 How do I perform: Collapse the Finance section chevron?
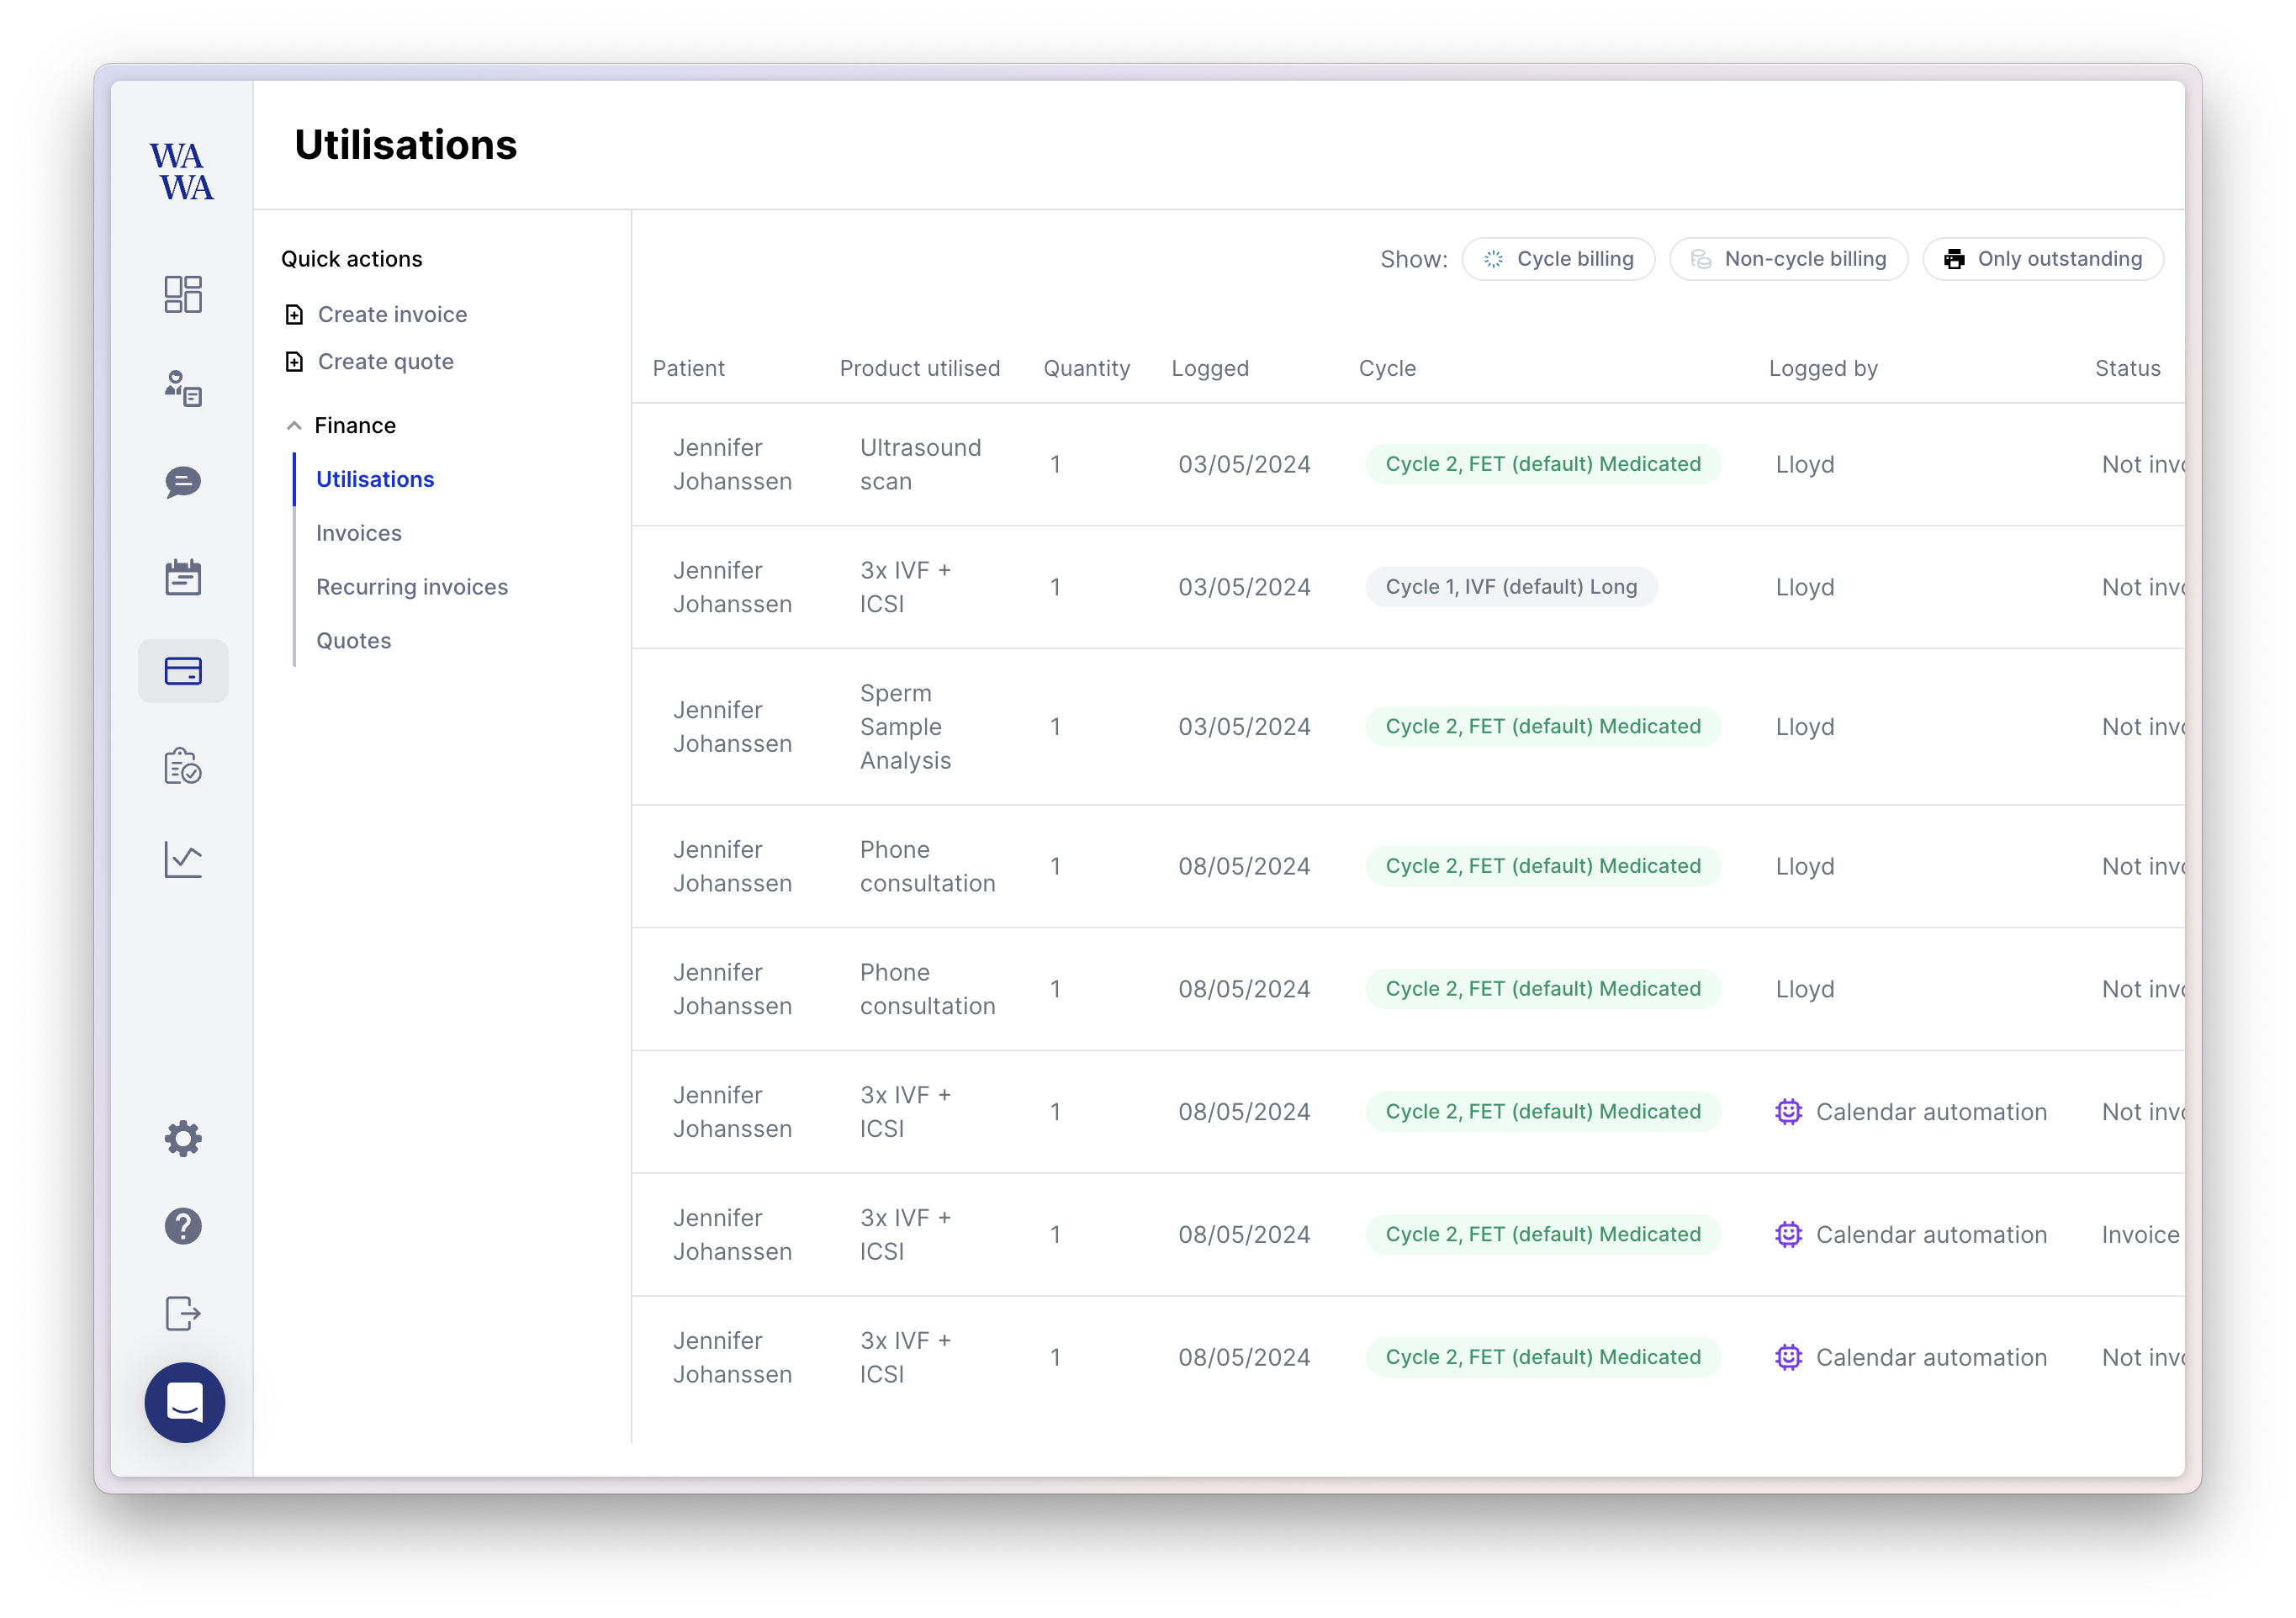[294, 426]
